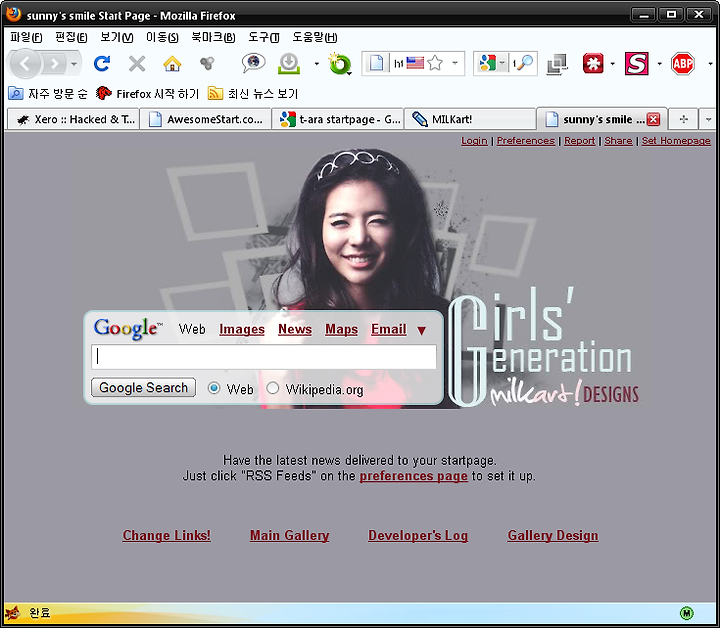Open the 도움말(H) menu

tap(315, 37)
